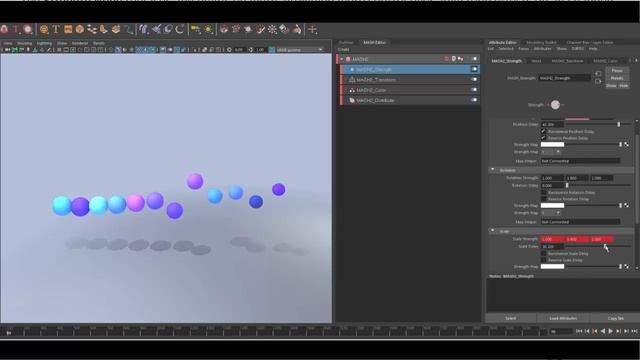Click the Copy Tab button
Image resolution: width=640 pixels, height=360 pixels.
pos(616,318)
